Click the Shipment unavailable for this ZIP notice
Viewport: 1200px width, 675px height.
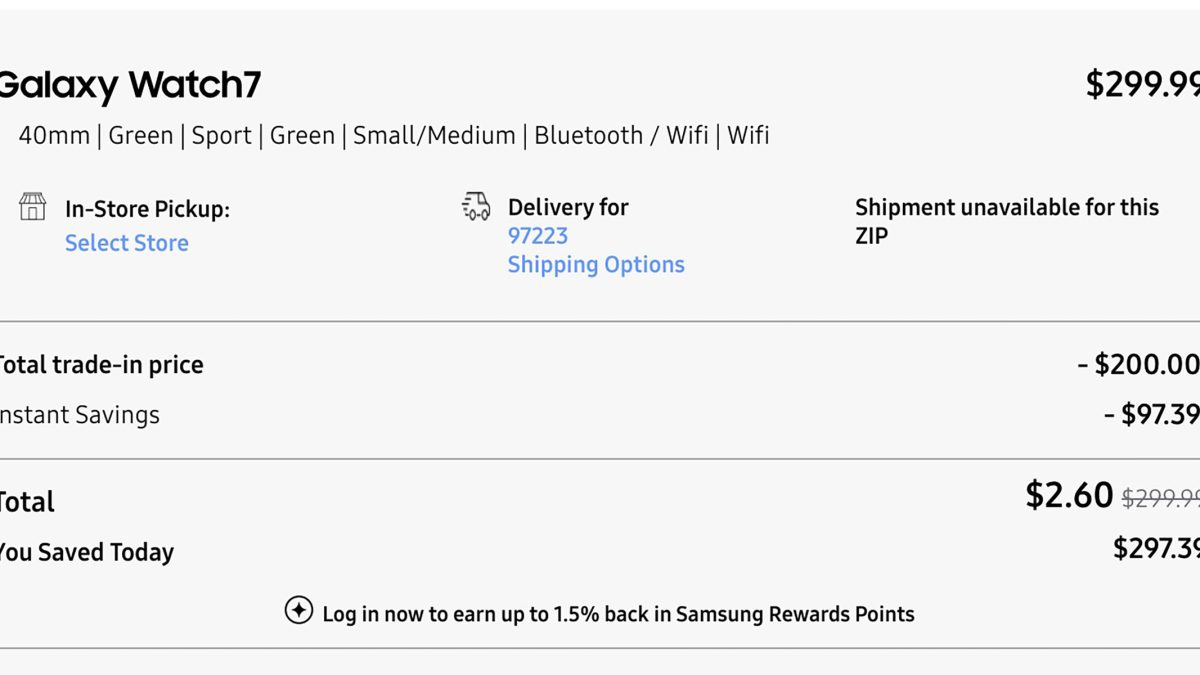(1006, 221)
